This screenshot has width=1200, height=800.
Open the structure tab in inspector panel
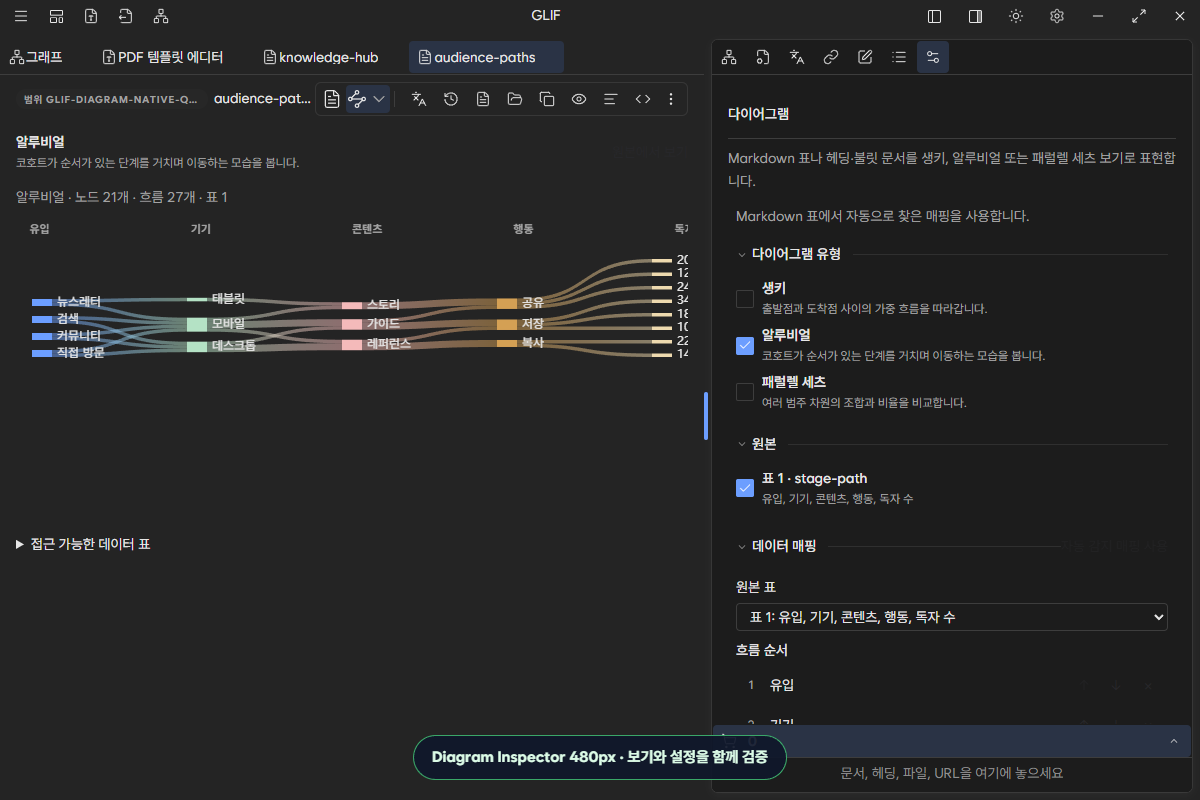pos(729,57)
